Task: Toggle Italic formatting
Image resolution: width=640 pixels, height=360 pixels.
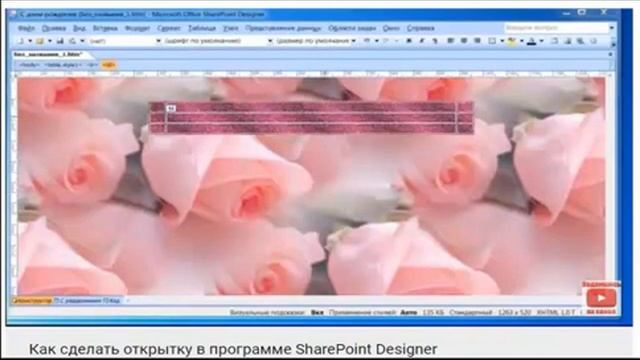Action: pyautogui.click(x=422, y=41)
